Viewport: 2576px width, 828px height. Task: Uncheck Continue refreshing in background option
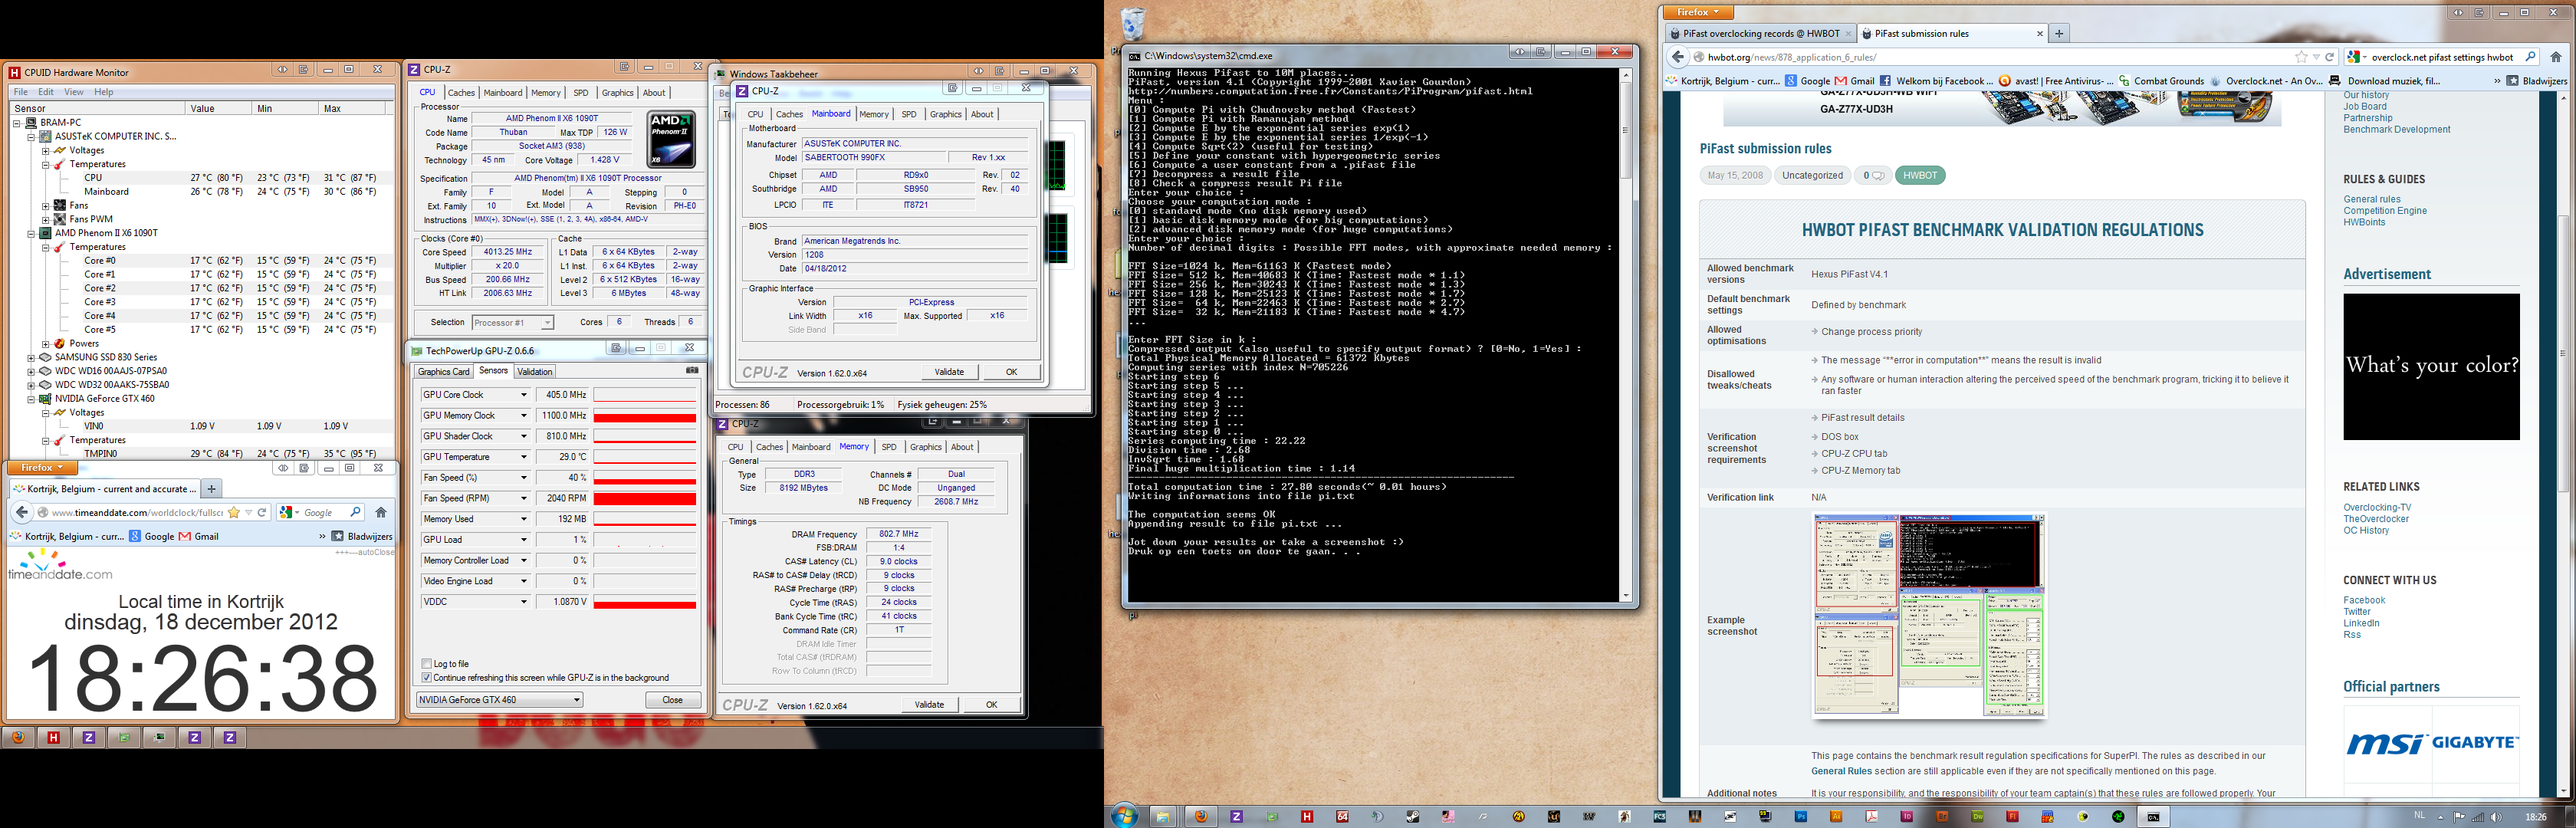[x=427, y=677]
